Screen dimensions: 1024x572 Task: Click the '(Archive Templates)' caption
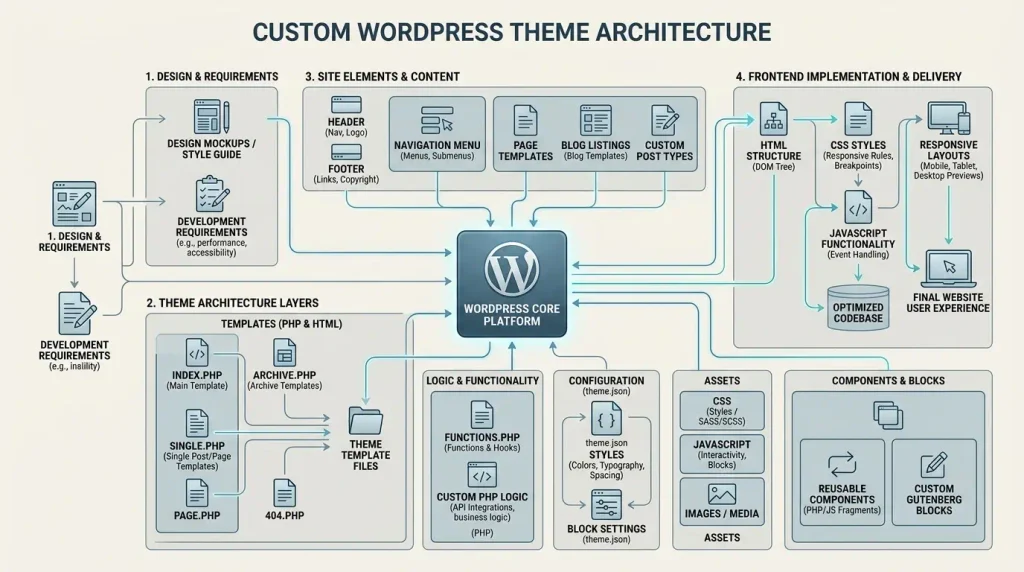click(x=284, y=386)
